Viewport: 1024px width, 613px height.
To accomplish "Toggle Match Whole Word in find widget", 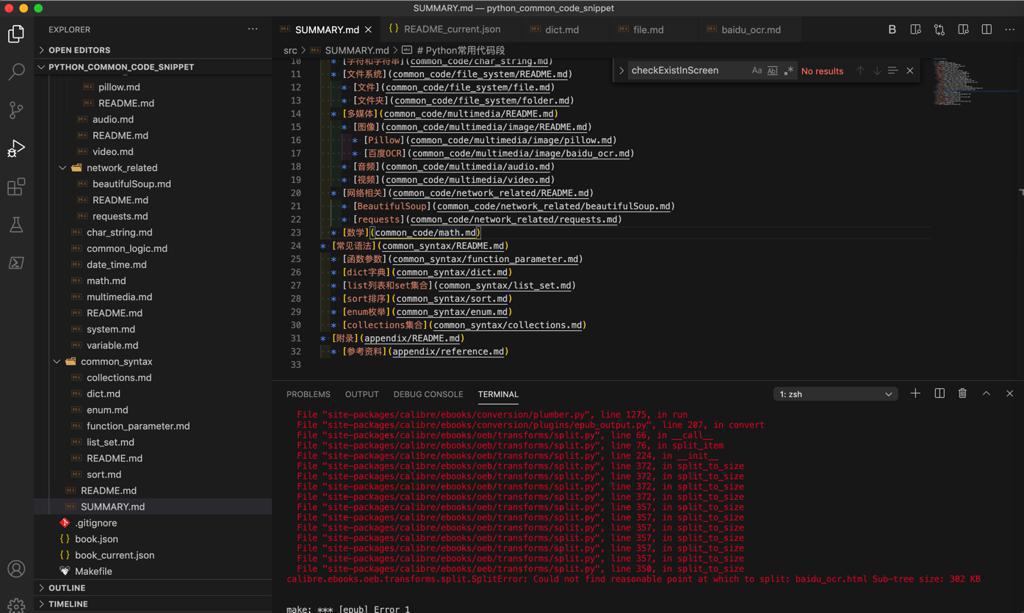I will point(772,71).
